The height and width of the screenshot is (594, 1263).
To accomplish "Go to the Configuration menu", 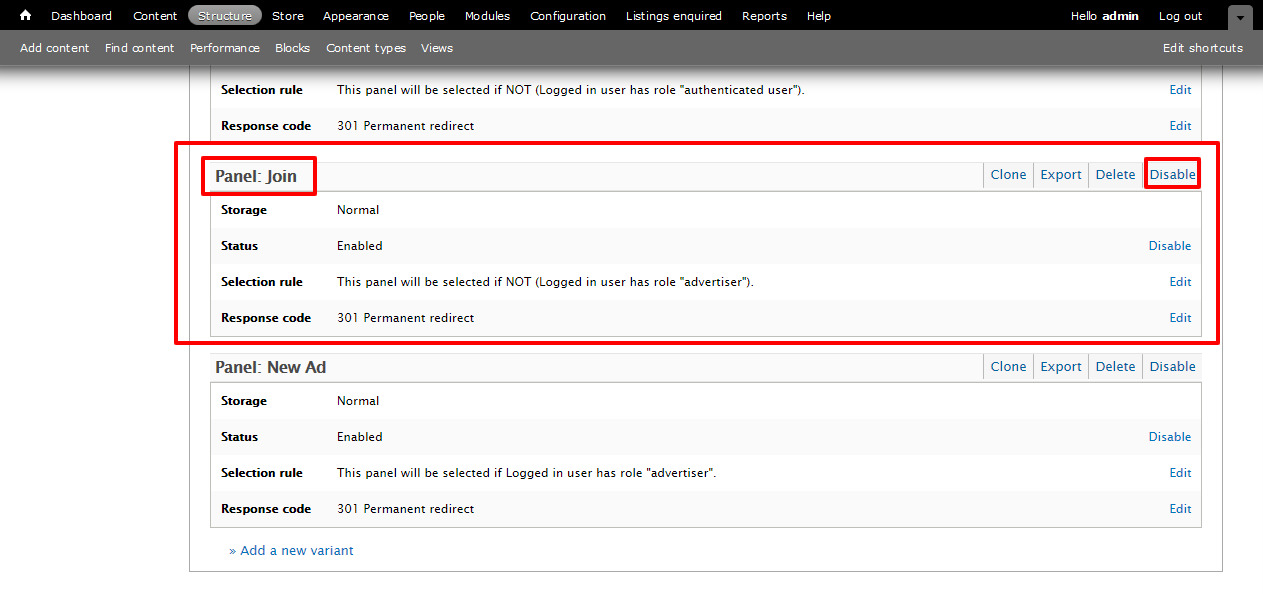I will click(568, 16).
